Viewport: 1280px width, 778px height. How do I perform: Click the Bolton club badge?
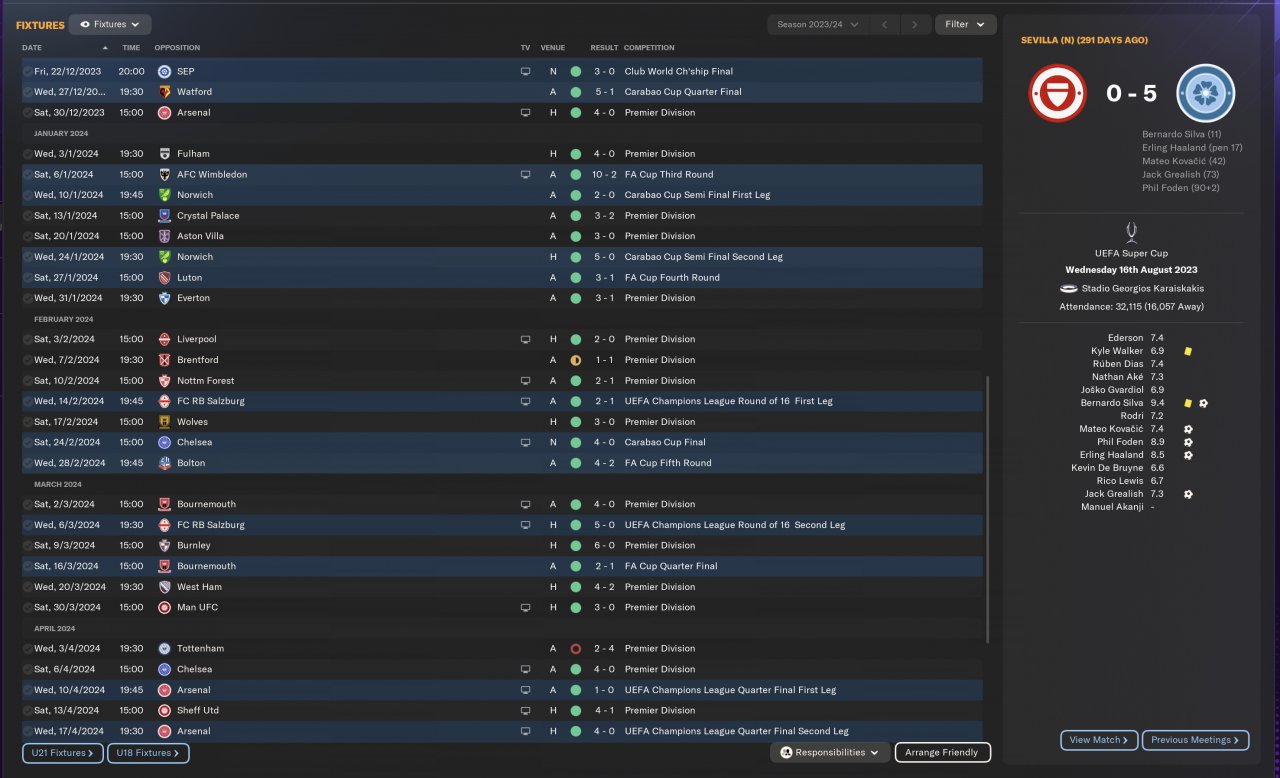click(x=165, y=463)
